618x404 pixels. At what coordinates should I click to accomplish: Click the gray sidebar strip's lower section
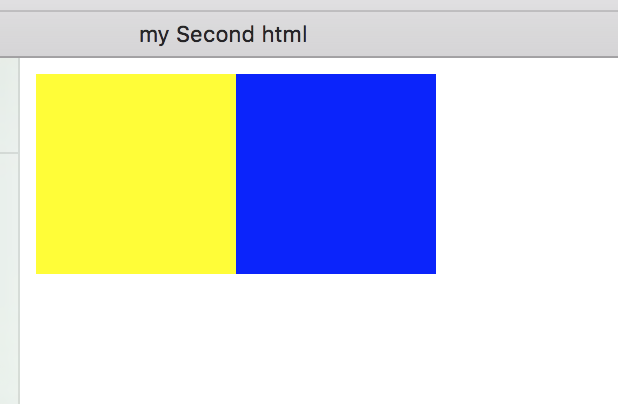(x=9, y=280)
